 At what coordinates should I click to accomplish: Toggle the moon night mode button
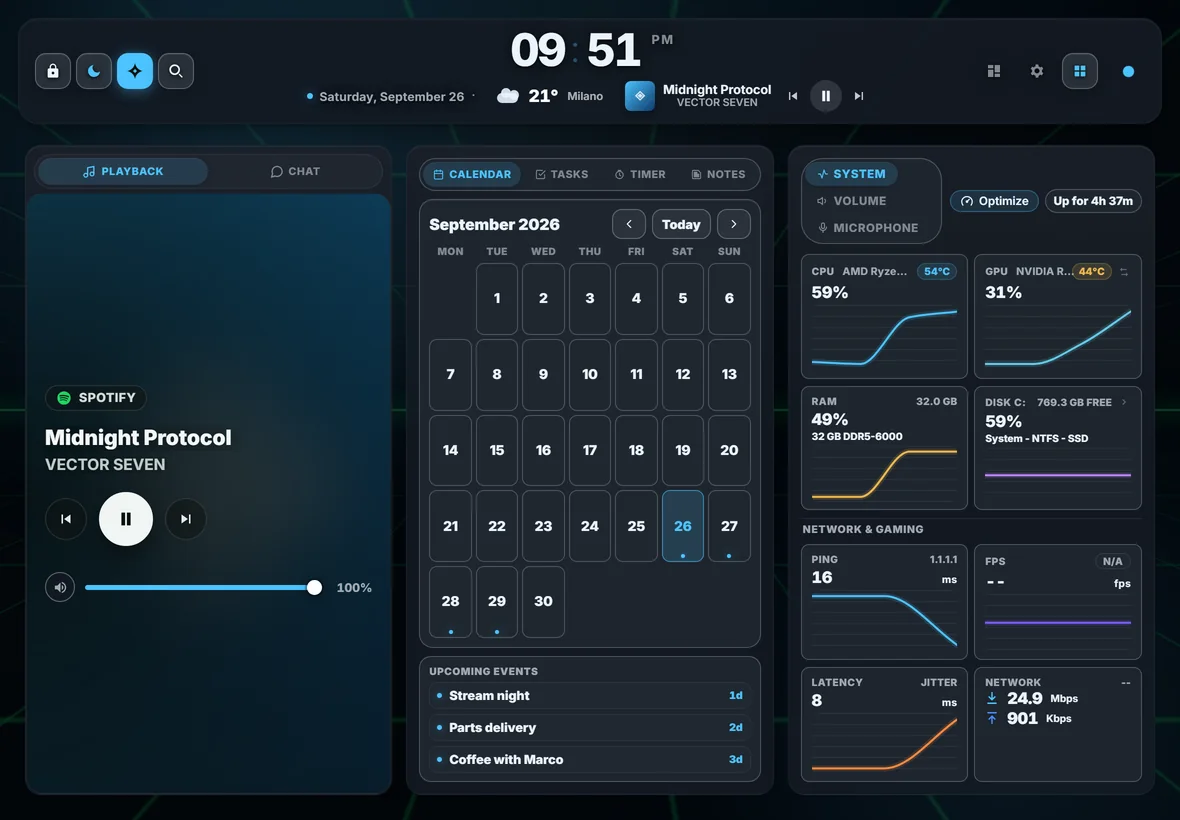[x=94, y=71]
